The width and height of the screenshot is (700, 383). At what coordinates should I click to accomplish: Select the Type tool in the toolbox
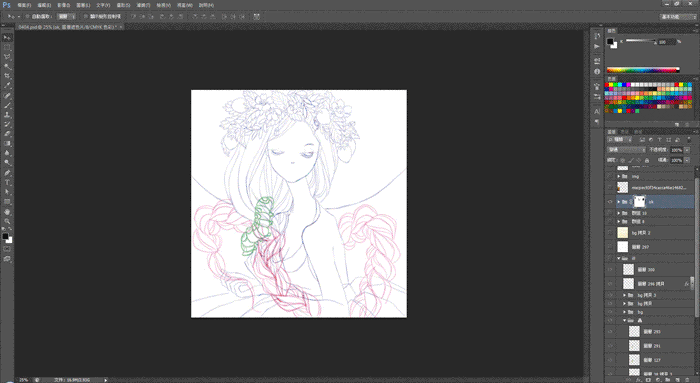pos(7,183)
